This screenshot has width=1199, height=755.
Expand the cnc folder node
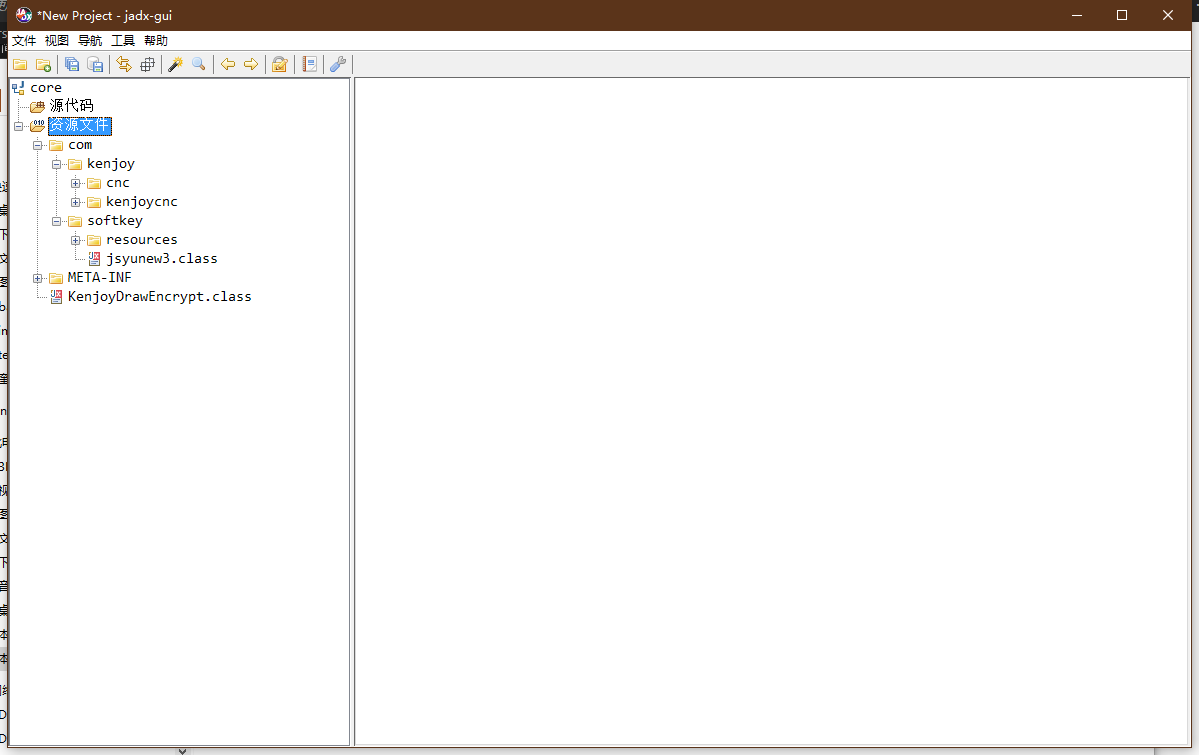pos(76,184)
